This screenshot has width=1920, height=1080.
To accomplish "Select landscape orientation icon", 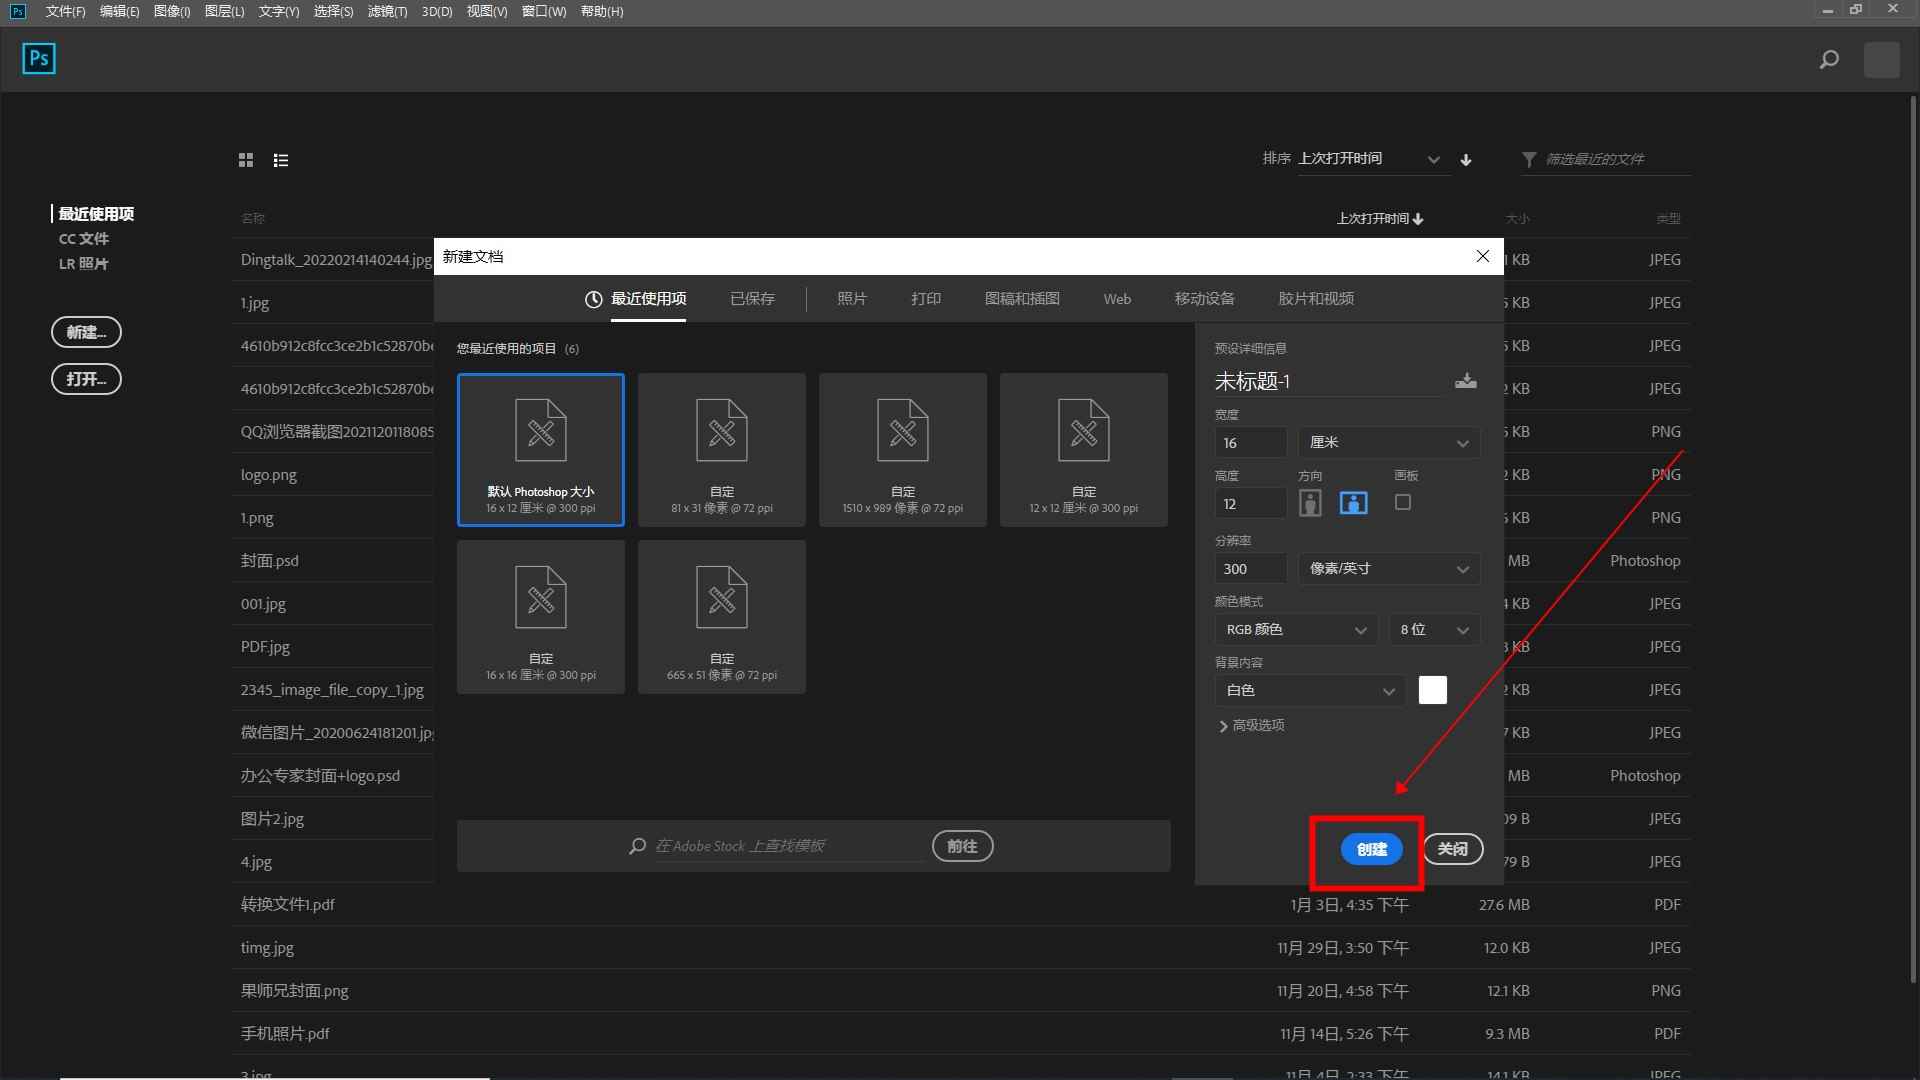I will pyautogui.click(x=1353, y=503).
